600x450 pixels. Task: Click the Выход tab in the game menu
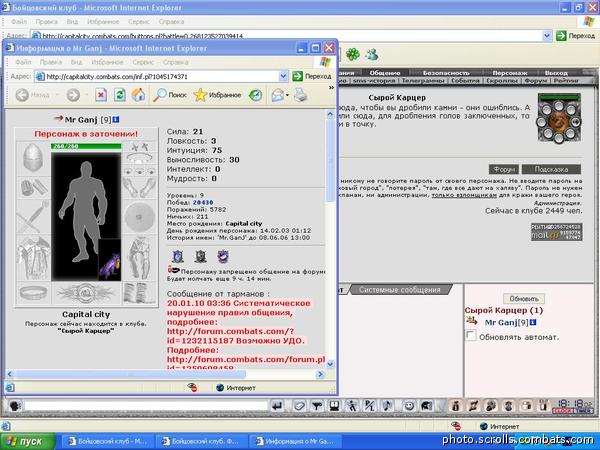tap(556, 73)
